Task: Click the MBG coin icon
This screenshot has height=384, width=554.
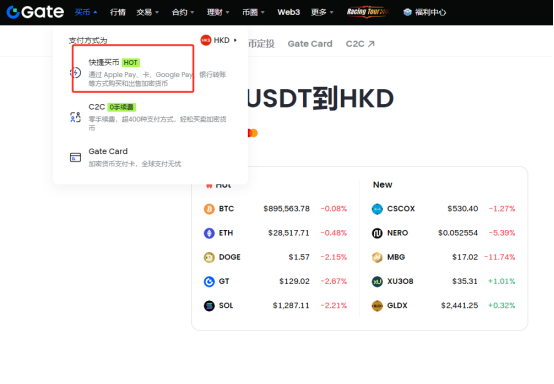Action: (377, 257)
